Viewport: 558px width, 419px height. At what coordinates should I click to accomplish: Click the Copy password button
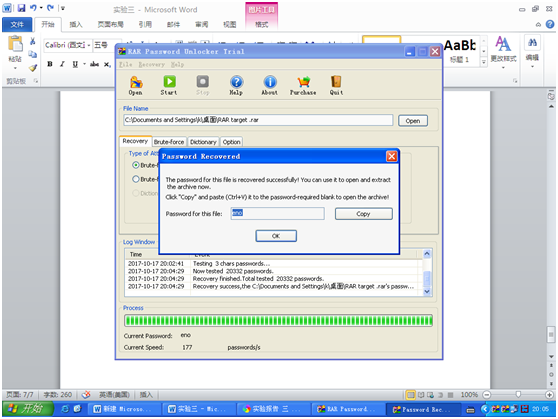coord(363,214)
